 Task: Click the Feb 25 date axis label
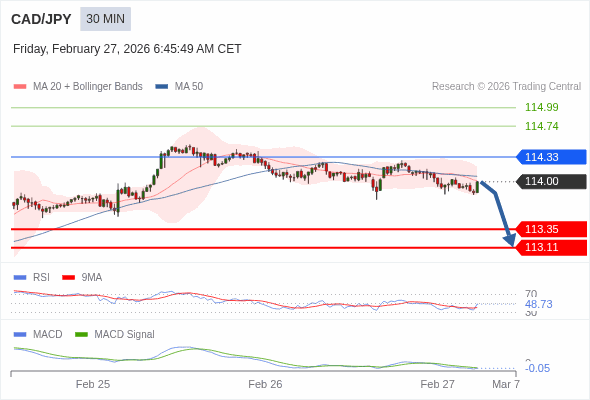tap(93, 384)
